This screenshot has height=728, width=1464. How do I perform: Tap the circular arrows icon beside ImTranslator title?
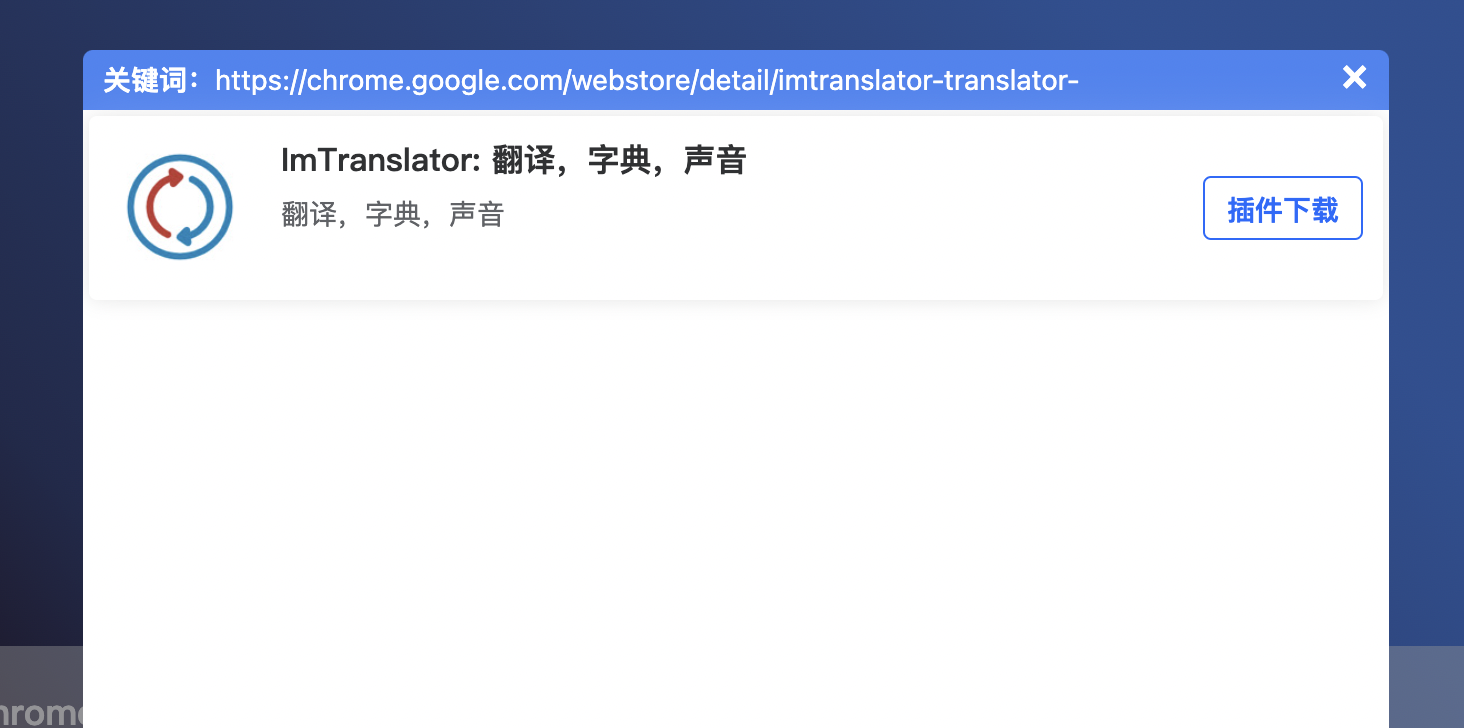[179, 206]
